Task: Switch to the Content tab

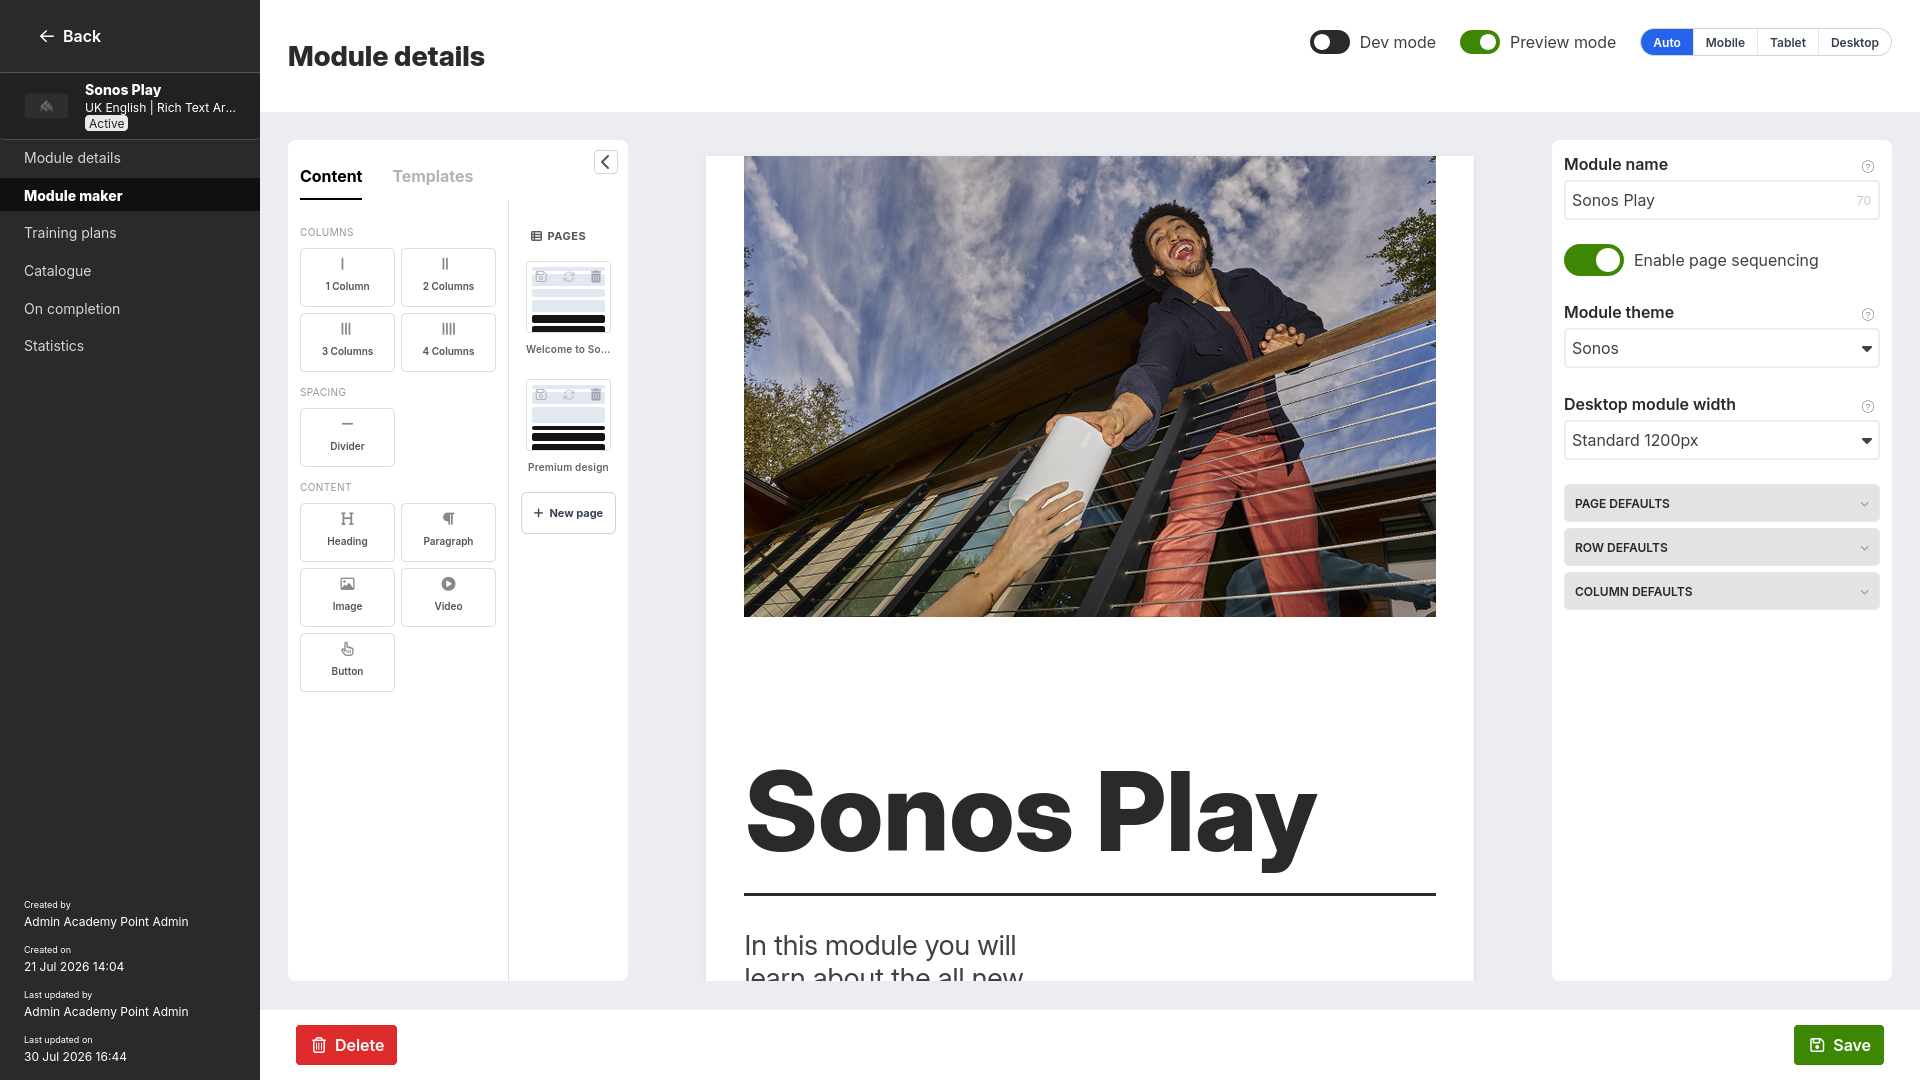Action: click(331, 176)
